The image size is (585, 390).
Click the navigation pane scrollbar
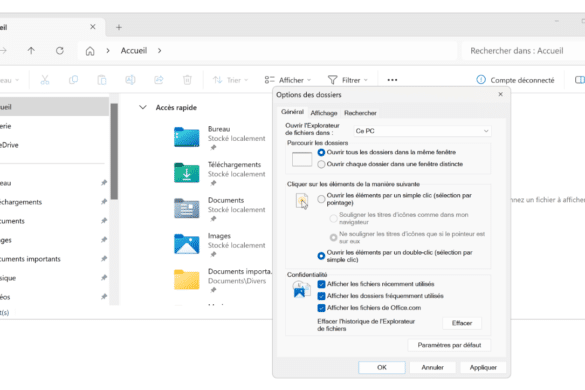click(x=114, y=152)
